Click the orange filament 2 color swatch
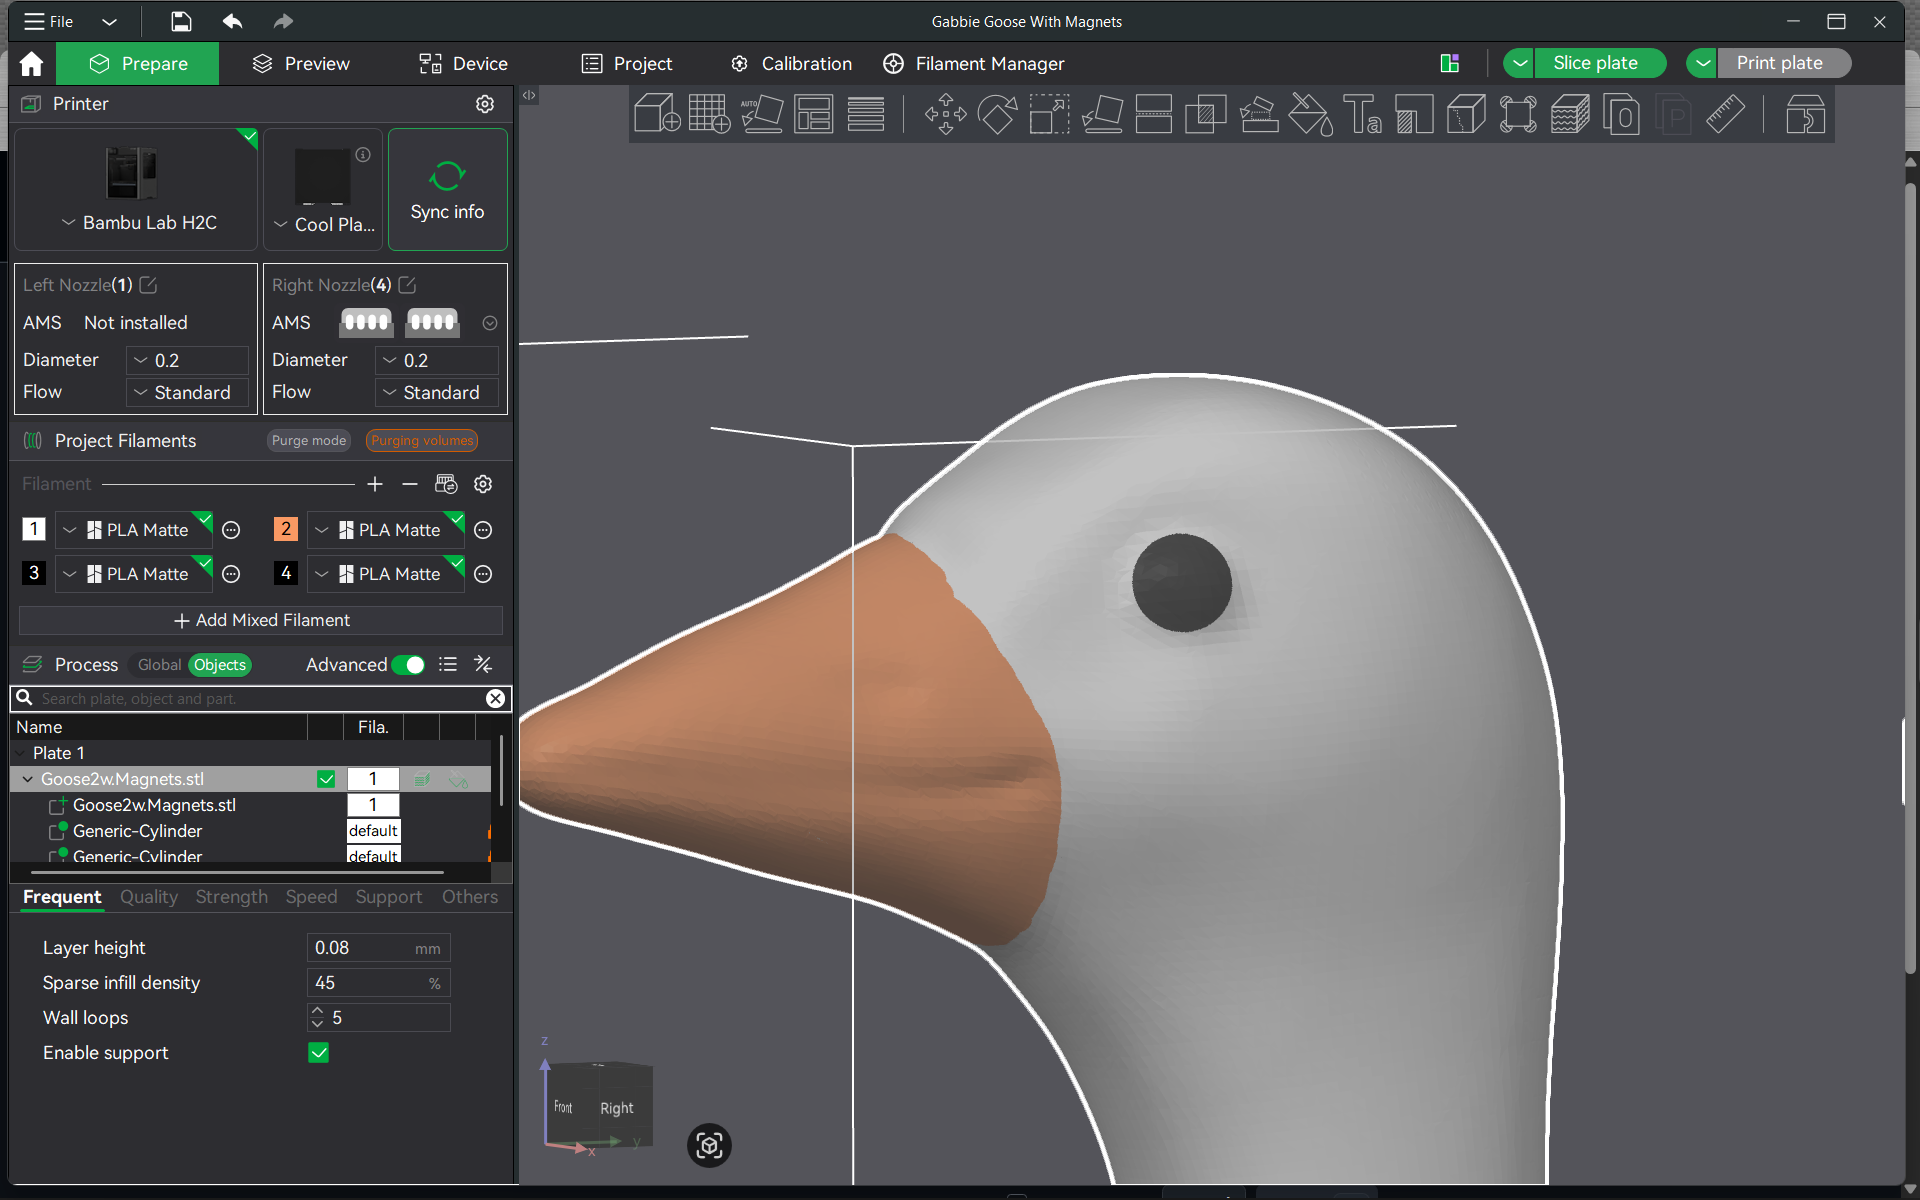Image resolution: width=1920 pixels, height=1200 pixels. click(286, 529)
